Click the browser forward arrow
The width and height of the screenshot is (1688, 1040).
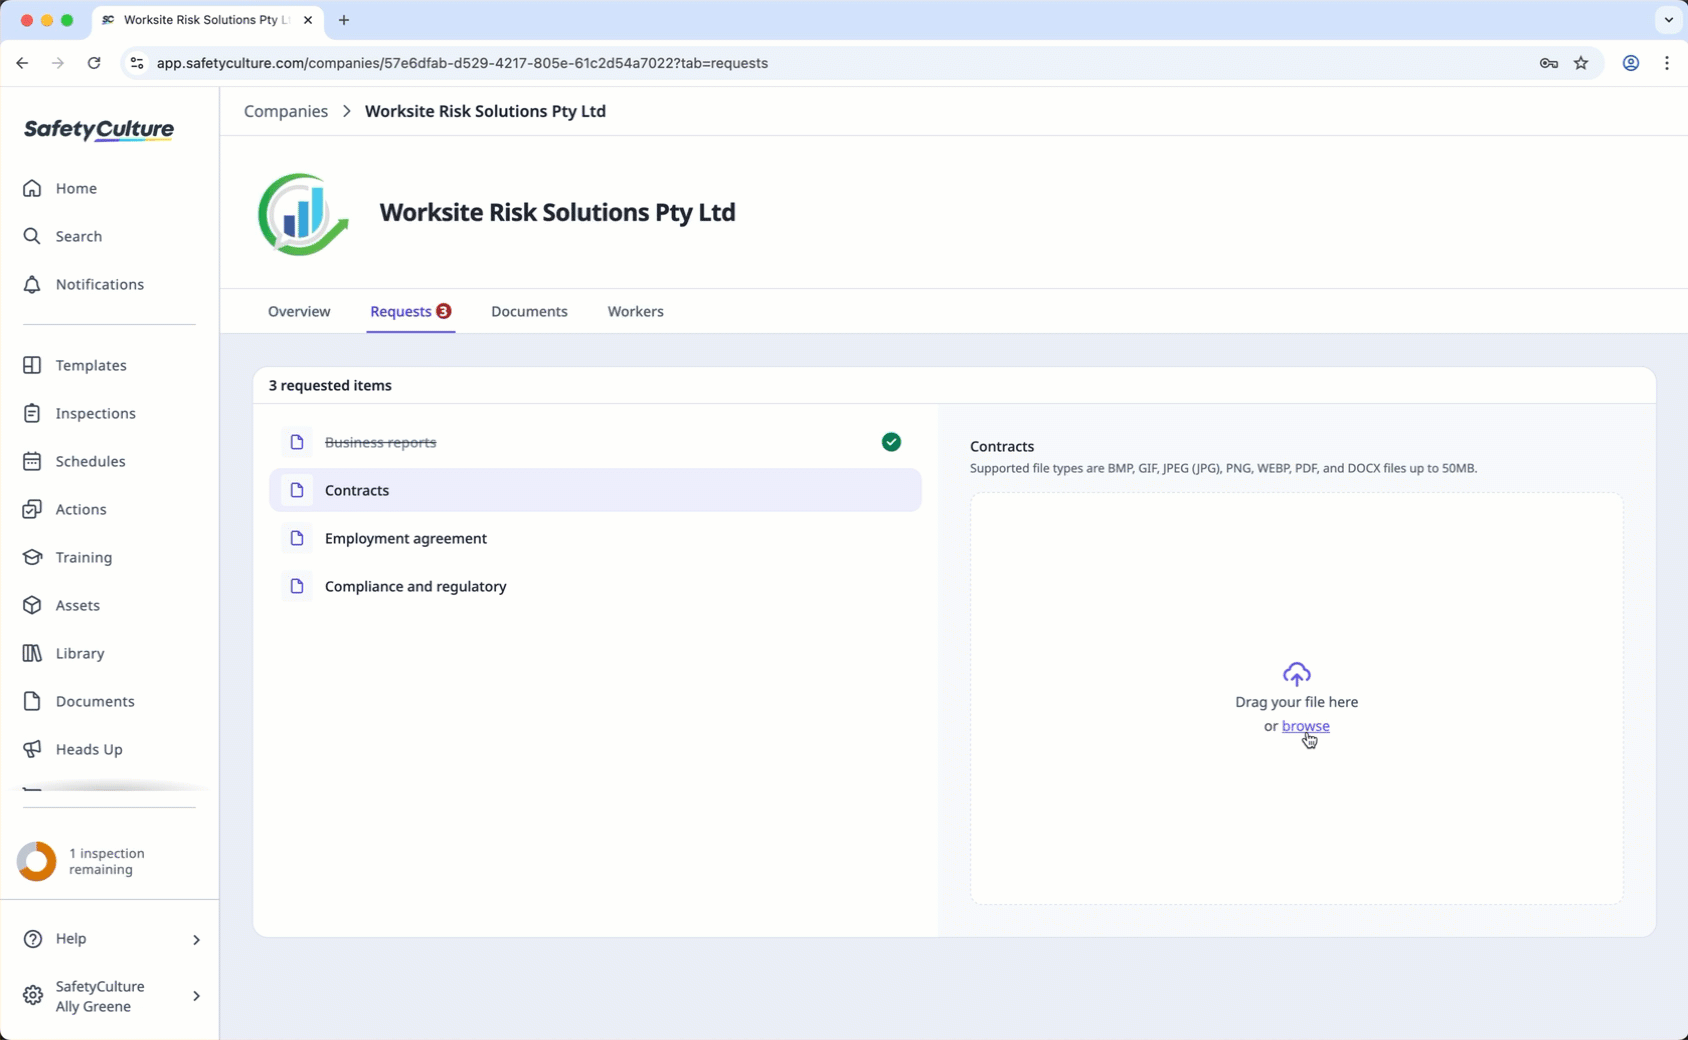point(58,63)
